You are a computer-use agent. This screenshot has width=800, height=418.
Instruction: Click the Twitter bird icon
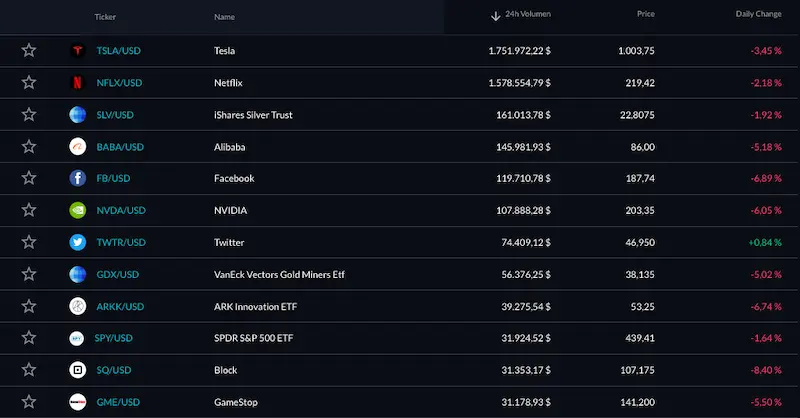click(x=78, y=243)
